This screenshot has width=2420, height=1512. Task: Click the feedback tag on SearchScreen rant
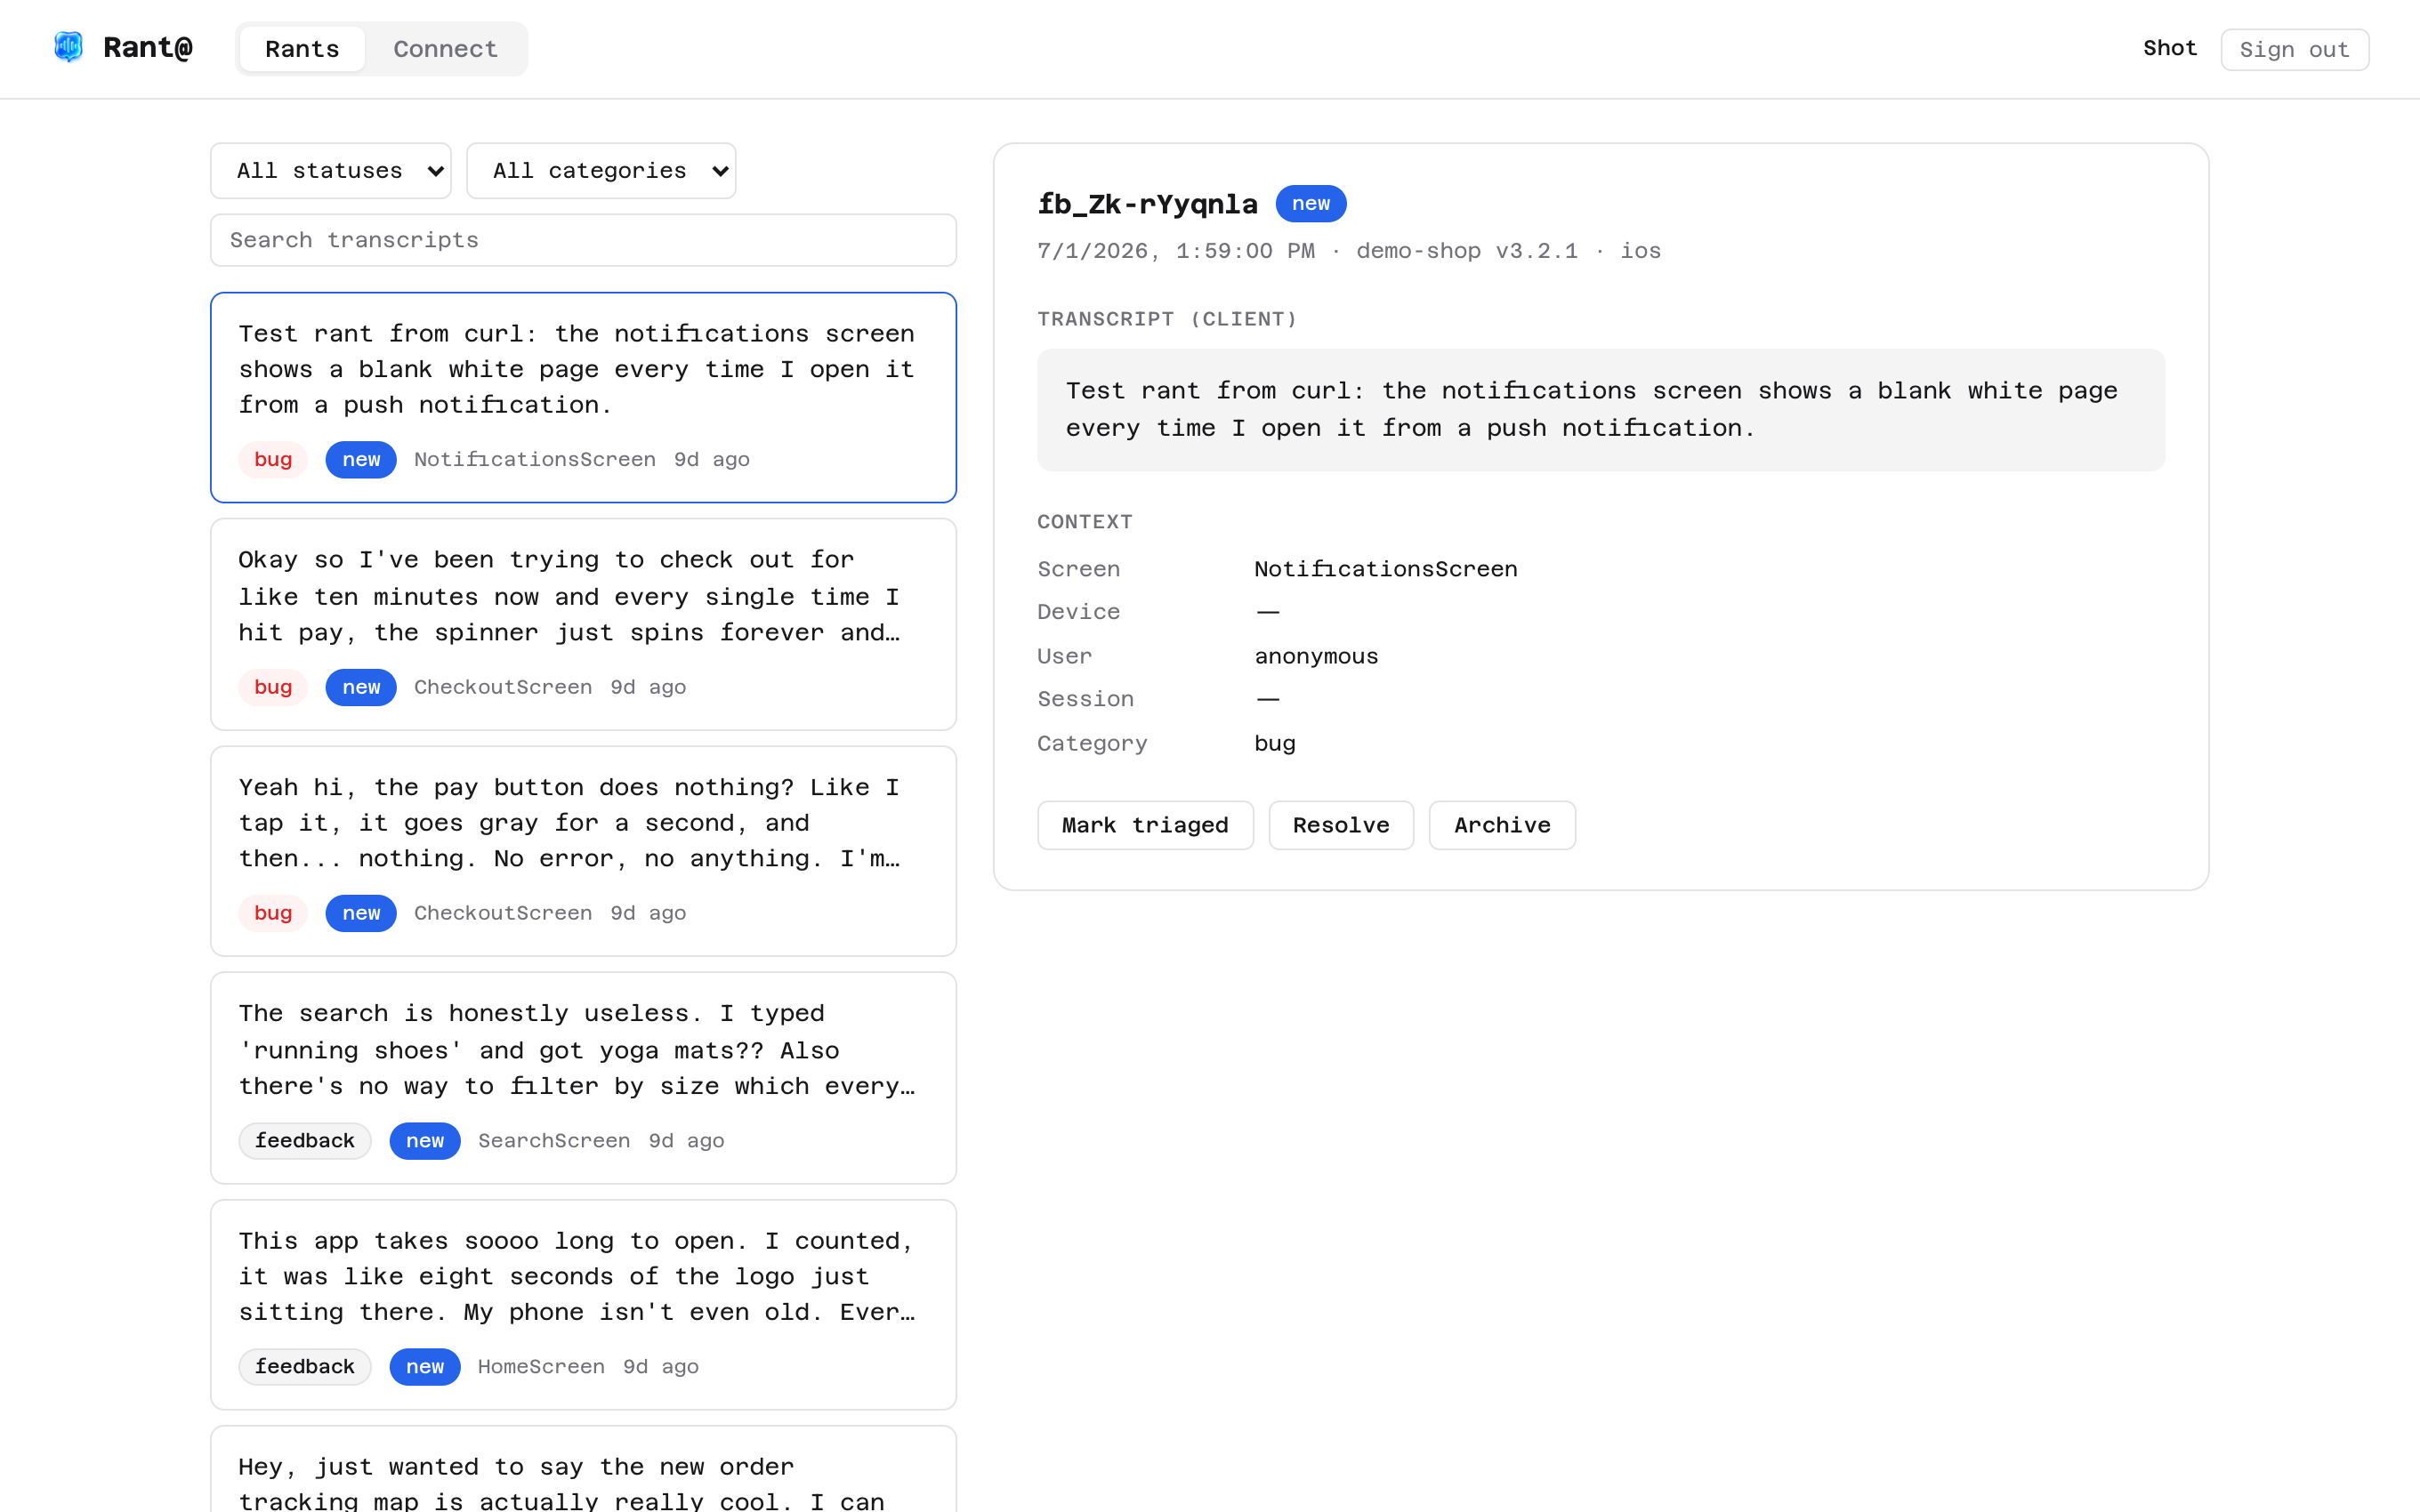point(305,1141)
